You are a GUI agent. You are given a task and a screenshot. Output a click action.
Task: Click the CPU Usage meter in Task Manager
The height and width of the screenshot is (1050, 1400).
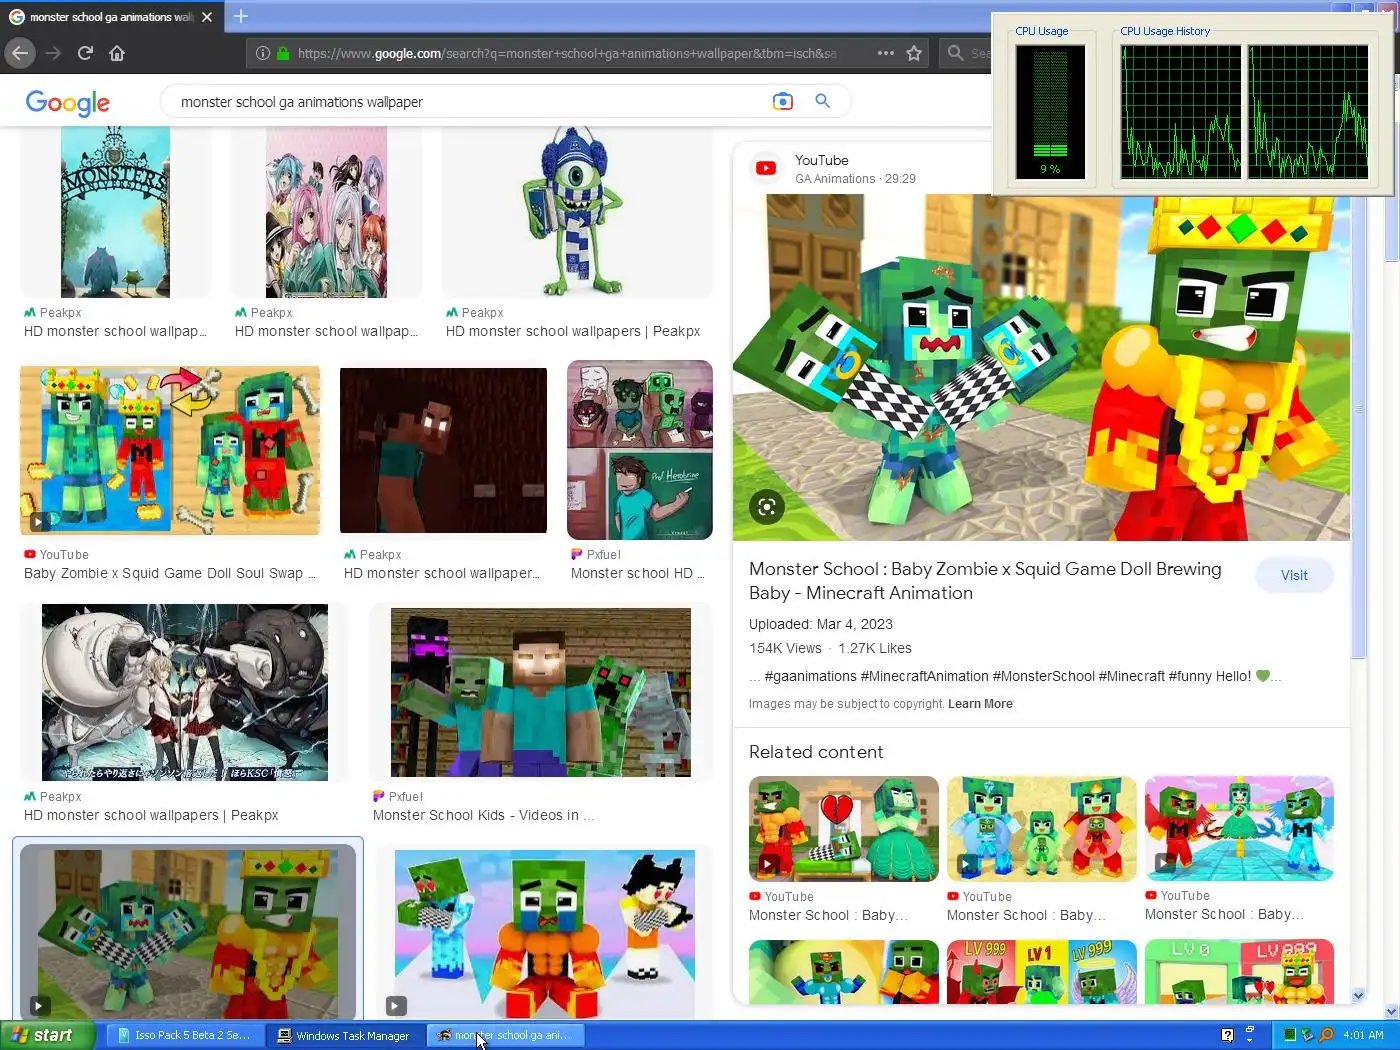pos(1050,112)
